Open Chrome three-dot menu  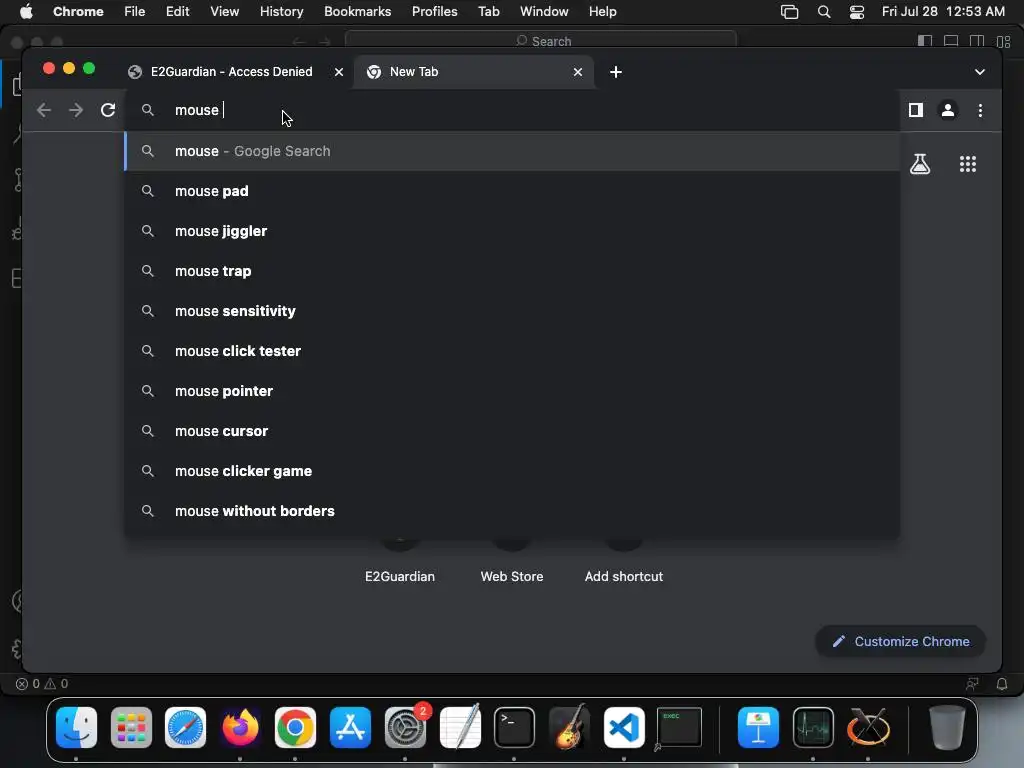coord(980,110)
